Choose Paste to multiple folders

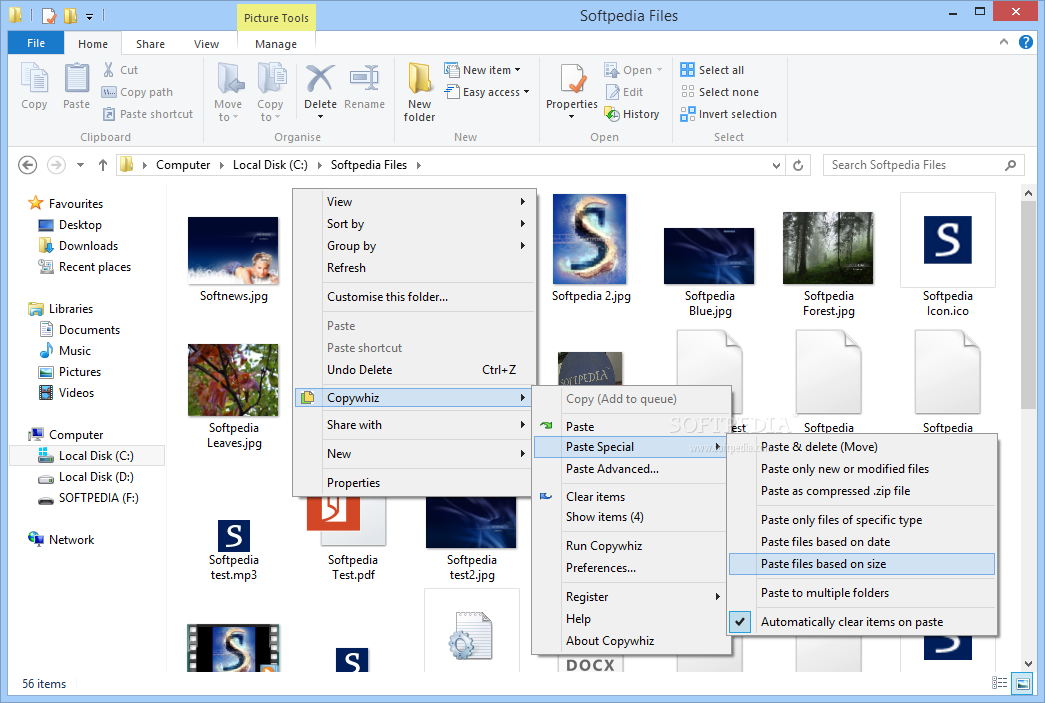click(x=863, y=593)
